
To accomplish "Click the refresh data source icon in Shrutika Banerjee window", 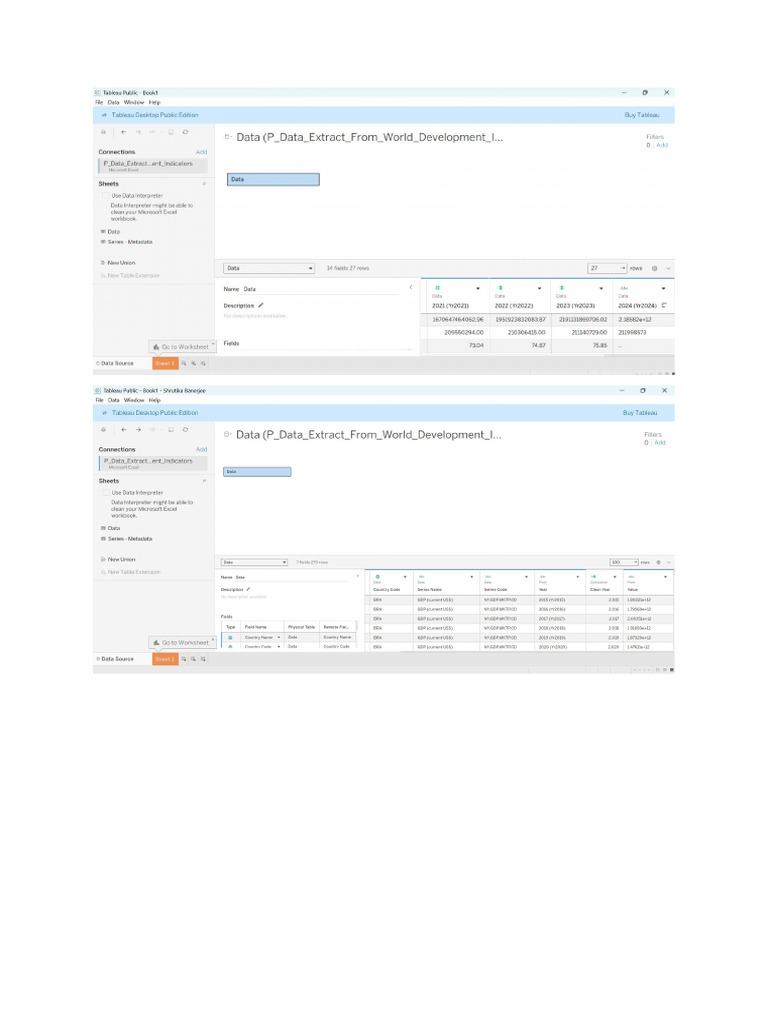I will pyautogui.click(x=185, y=430).
